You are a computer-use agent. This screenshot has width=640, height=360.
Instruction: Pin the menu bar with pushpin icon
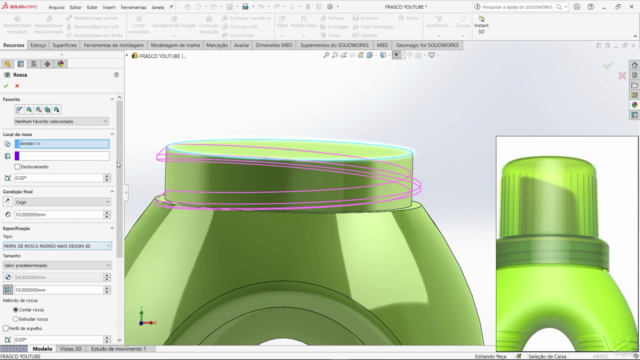[x=171, y=7]
